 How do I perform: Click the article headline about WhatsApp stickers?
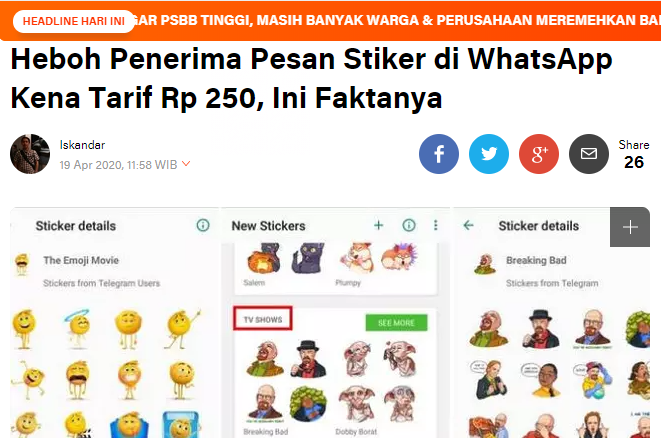(312, 78)
